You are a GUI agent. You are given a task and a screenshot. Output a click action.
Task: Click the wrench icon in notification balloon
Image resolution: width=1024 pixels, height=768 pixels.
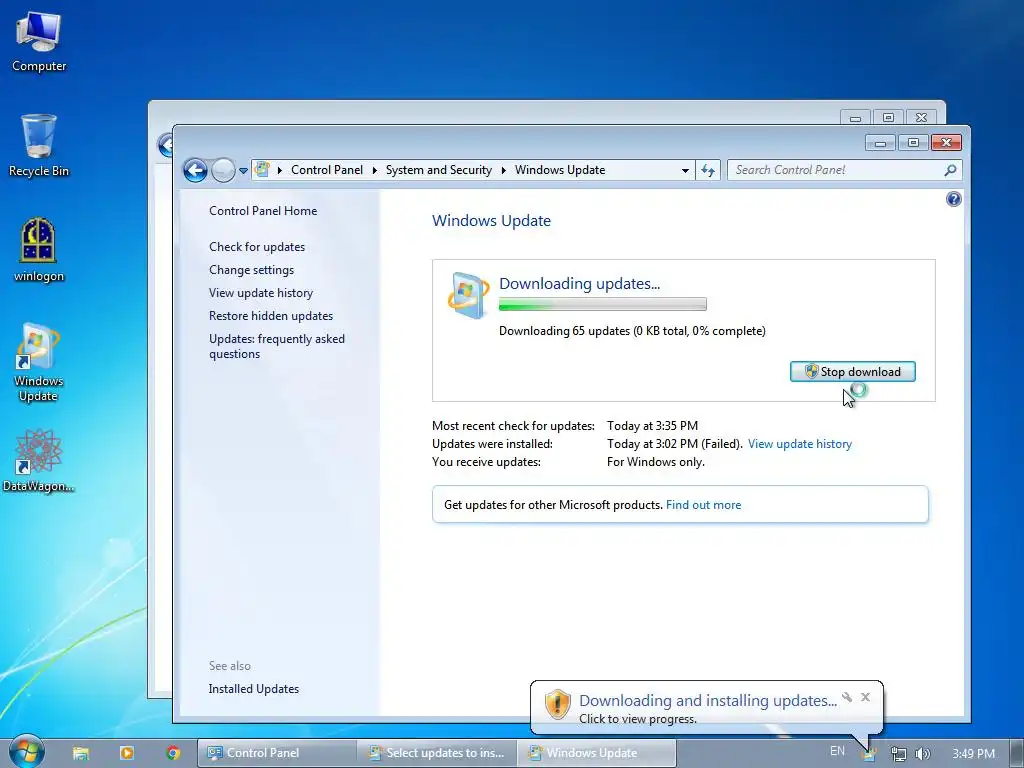(x=846, y=697)
